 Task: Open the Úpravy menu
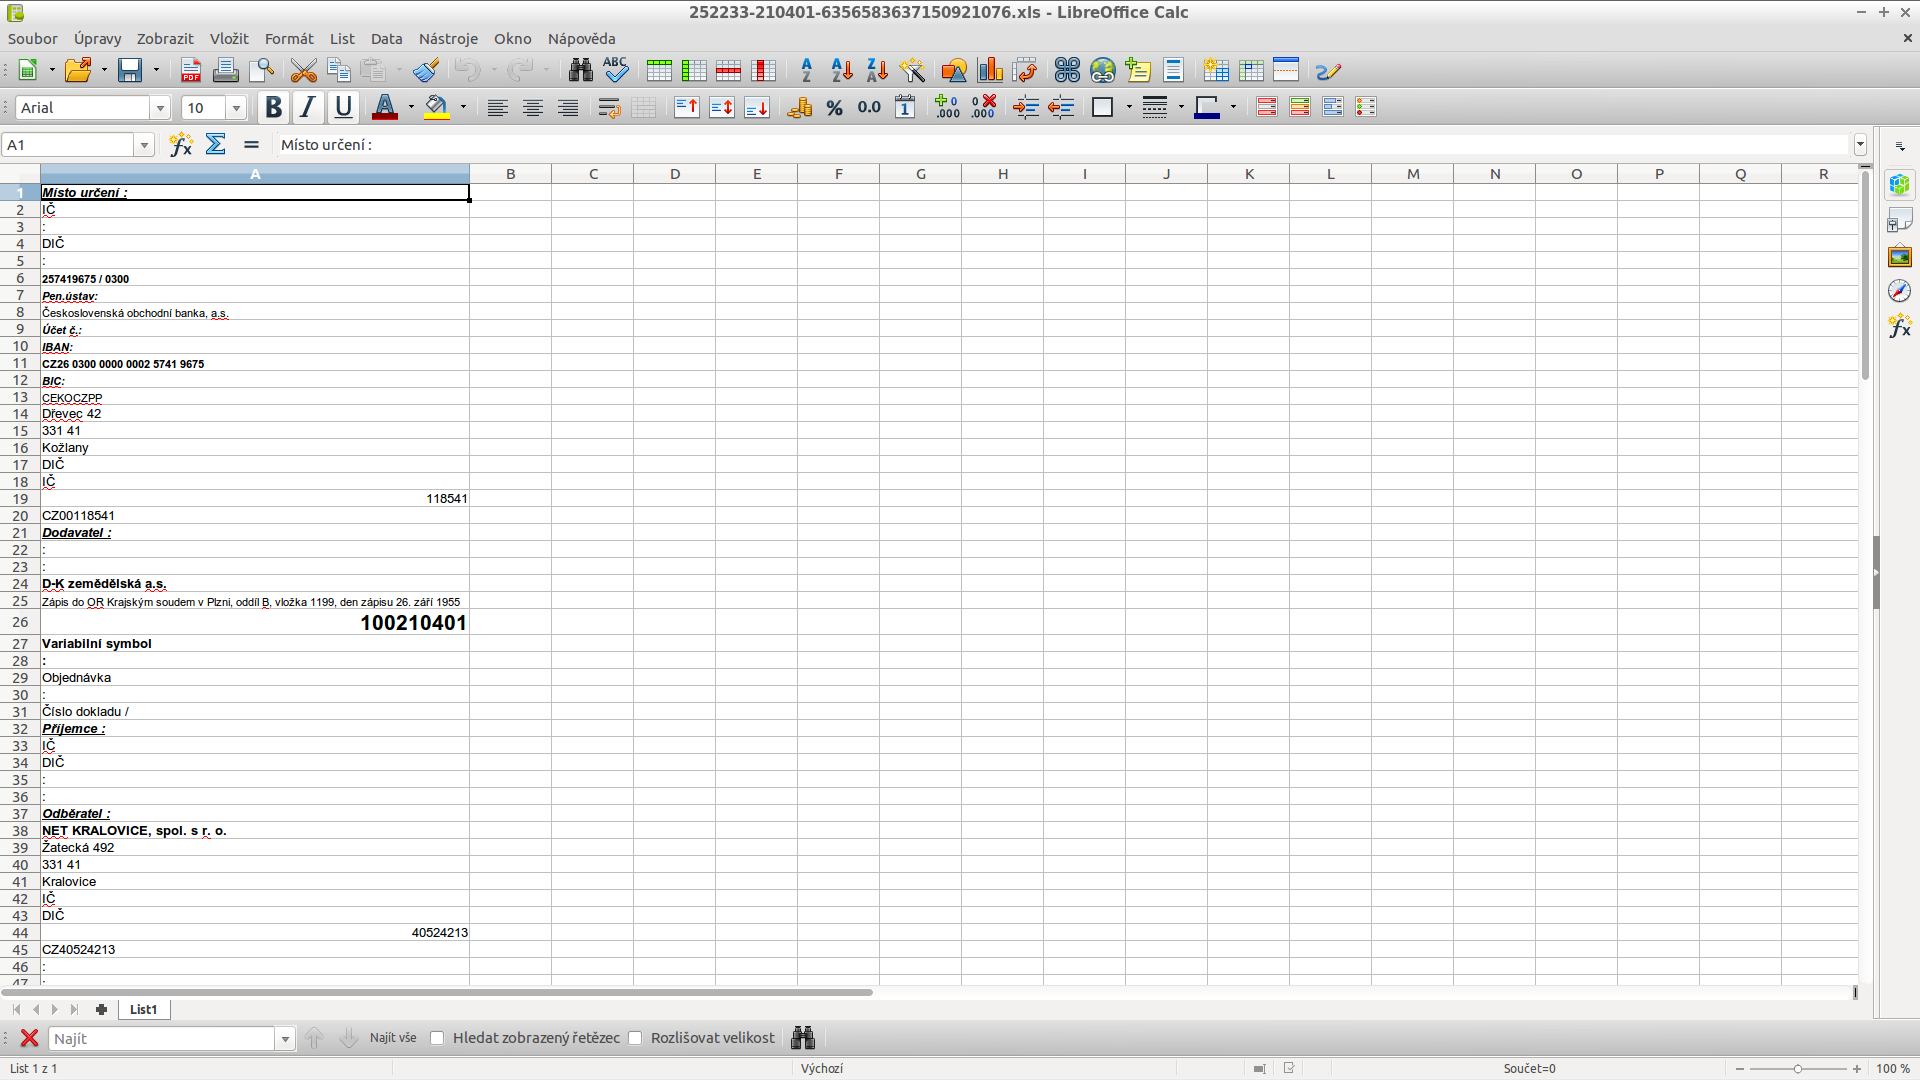(x=97, y=39)
